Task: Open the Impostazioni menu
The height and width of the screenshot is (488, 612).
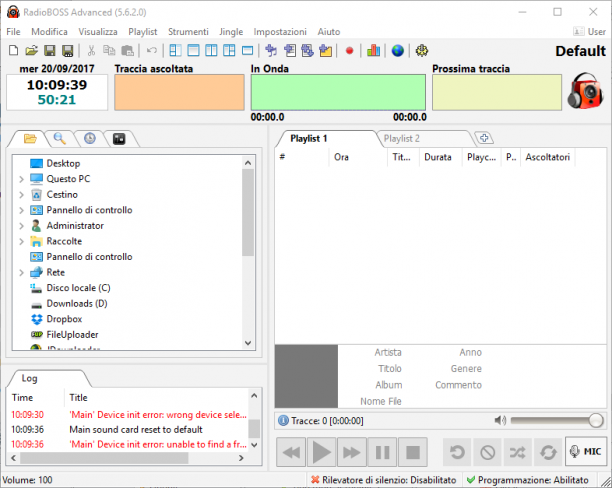Action: pos(280,32)
